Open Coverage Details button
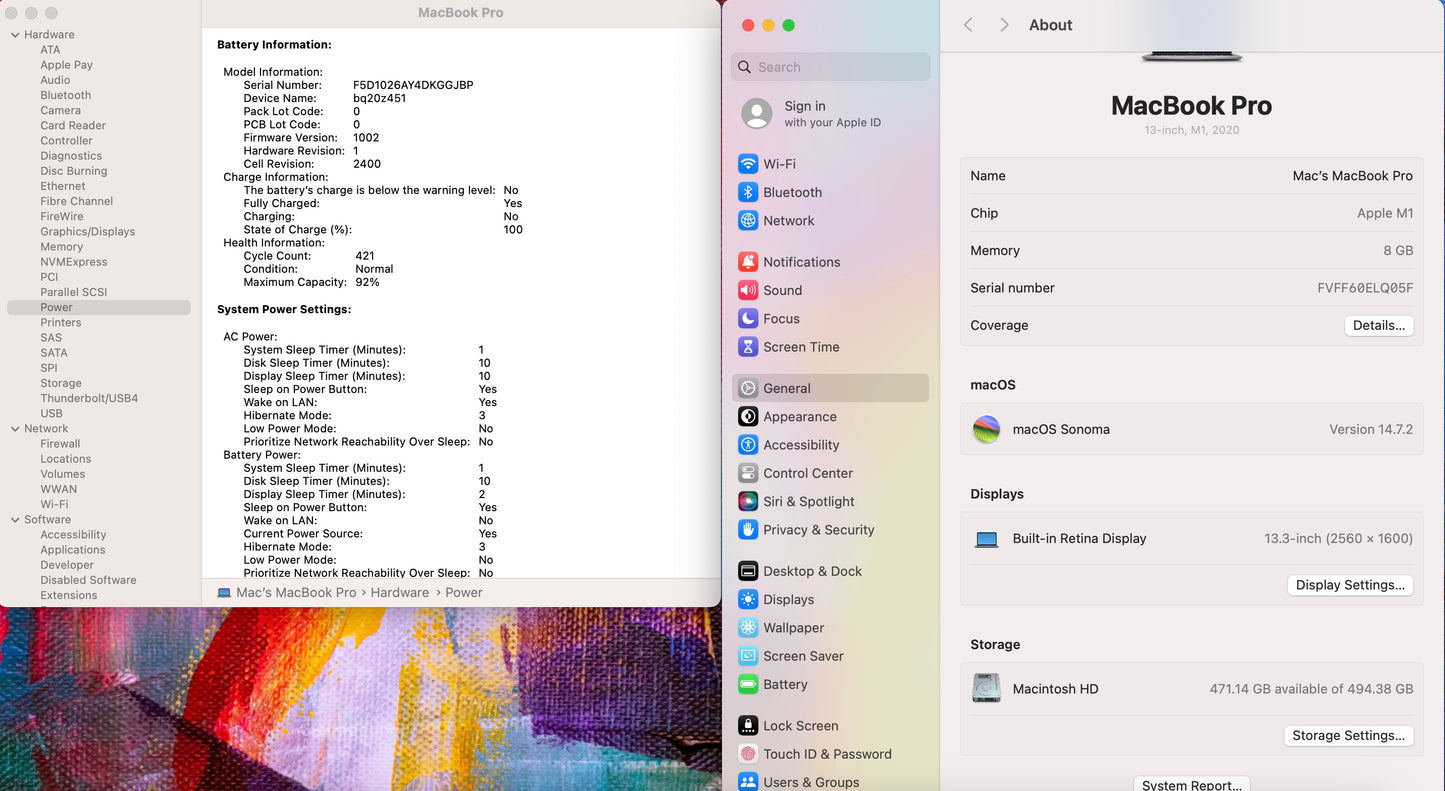Screen dimensions: 1445x791 tap(1379, 325)
